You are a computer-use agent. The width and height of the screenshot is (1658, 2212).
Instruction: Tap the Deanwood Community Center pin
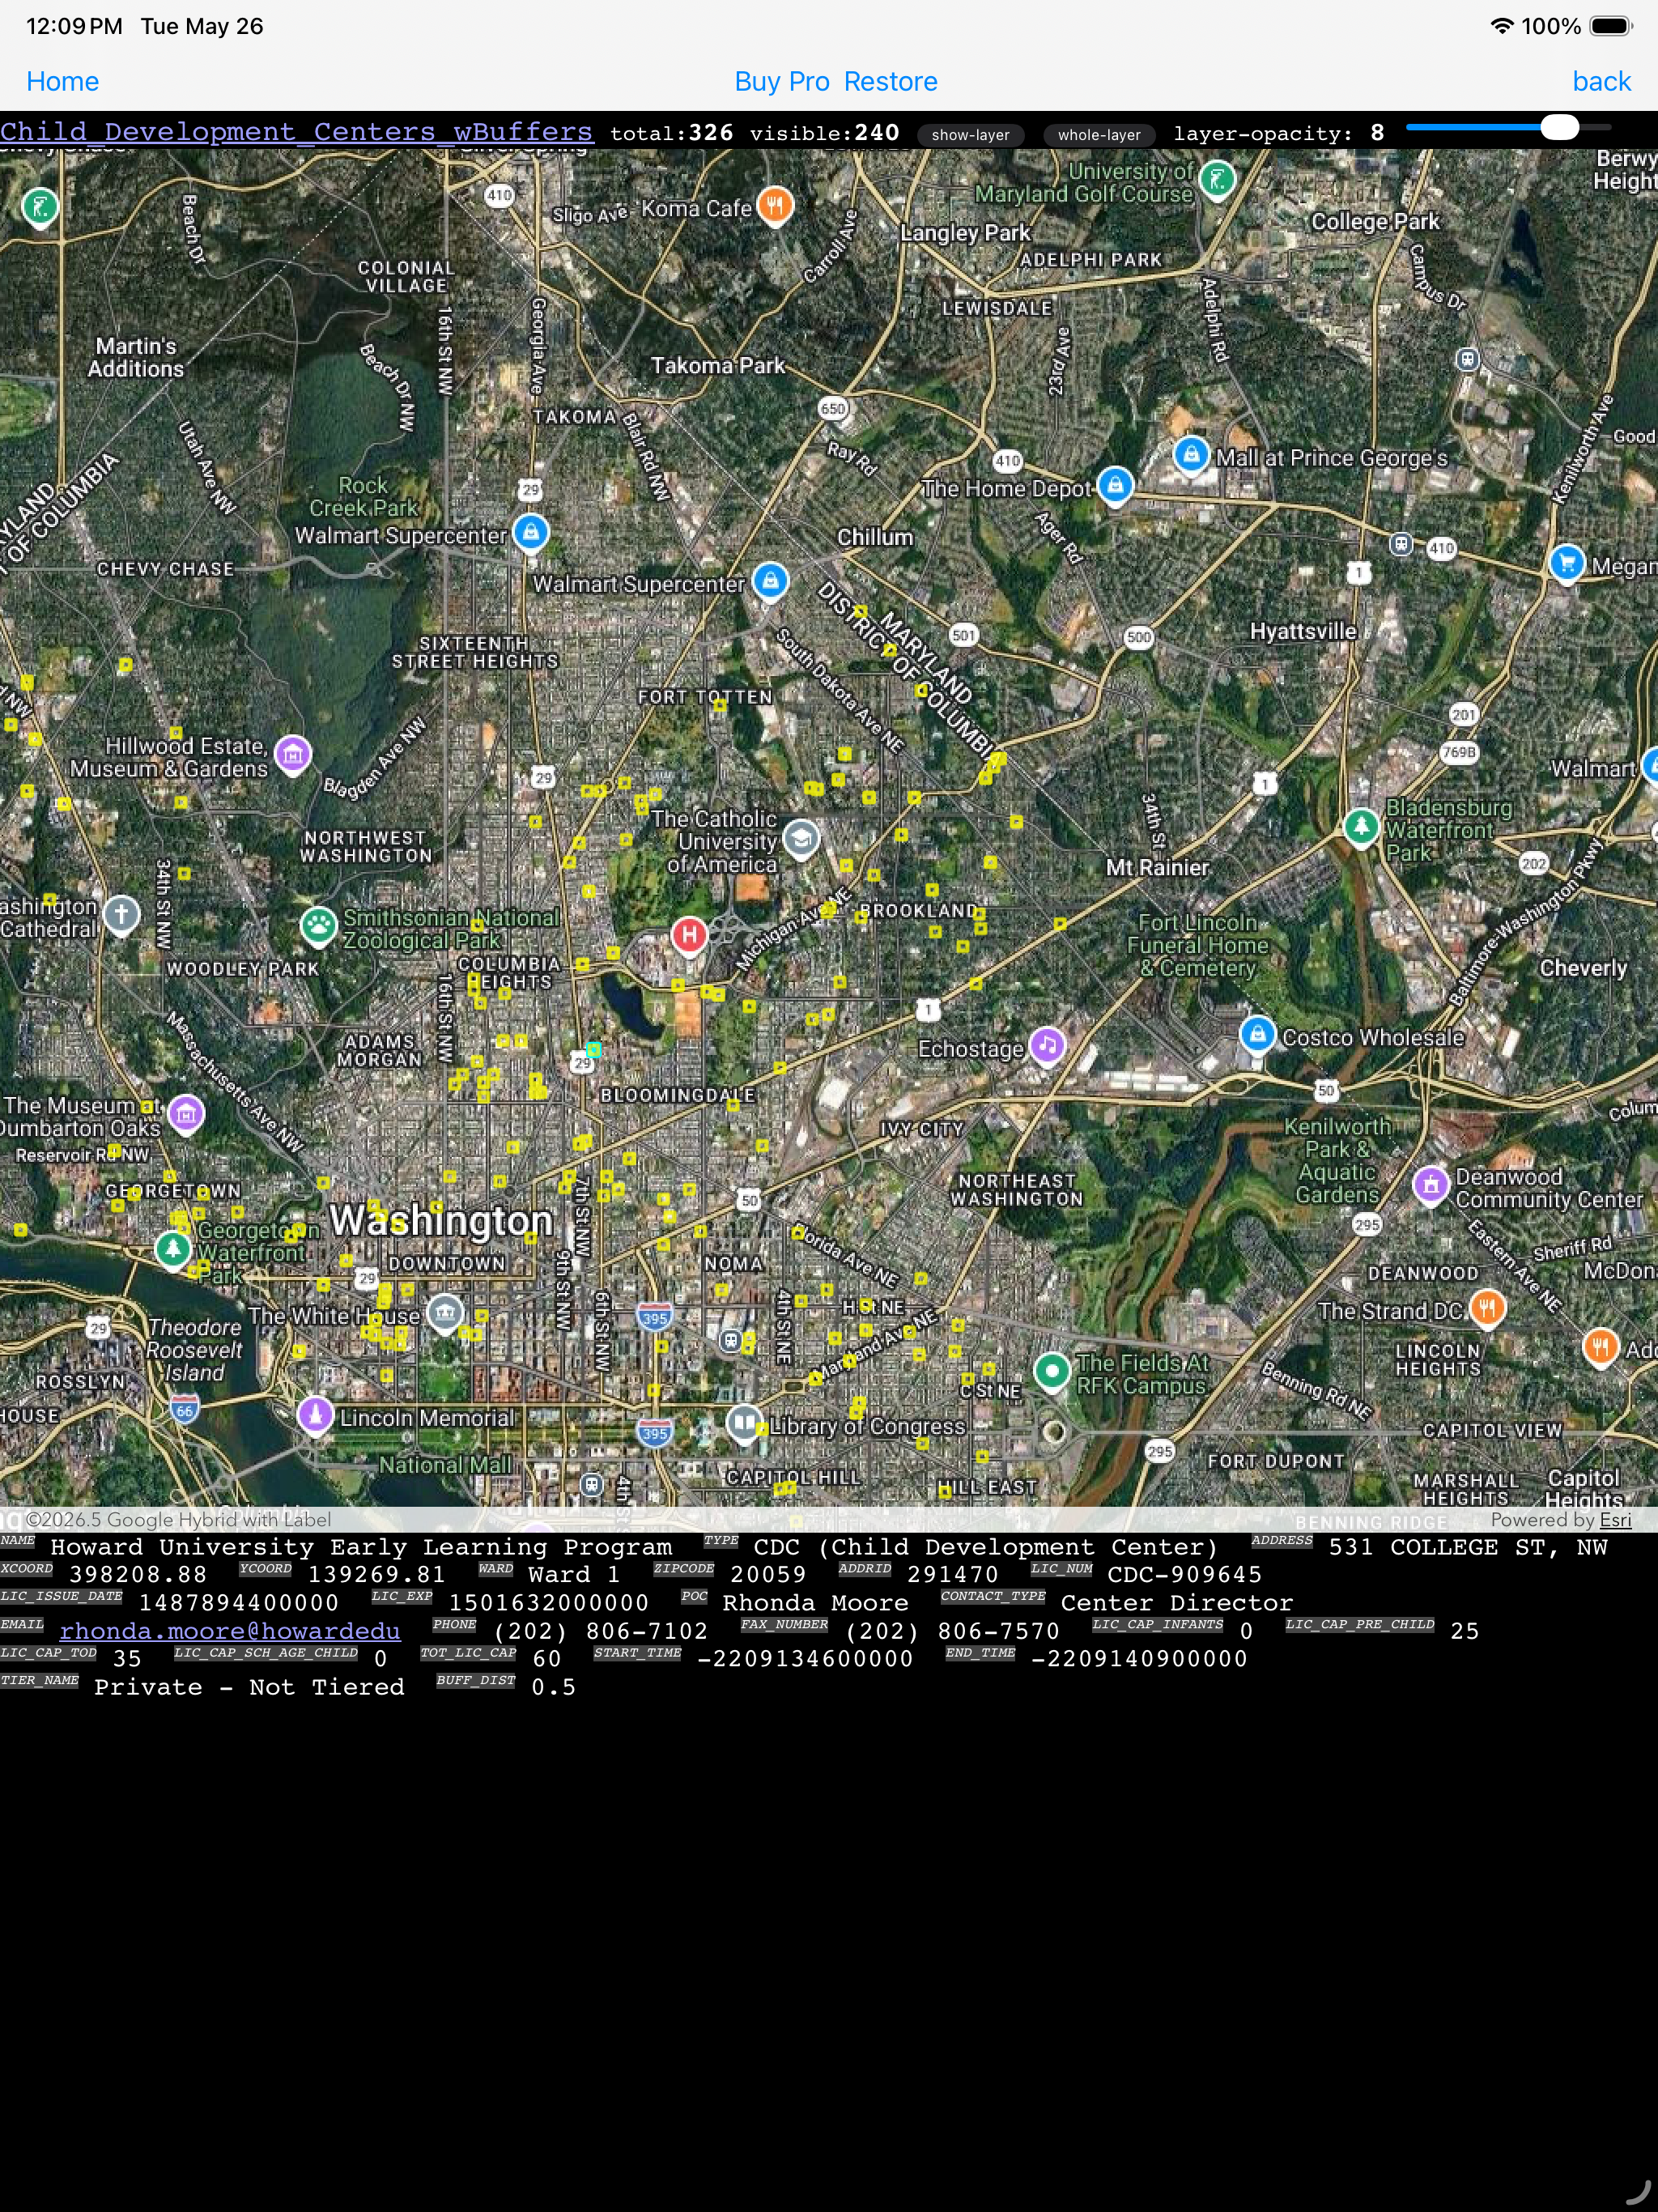pos(1431,1186)
